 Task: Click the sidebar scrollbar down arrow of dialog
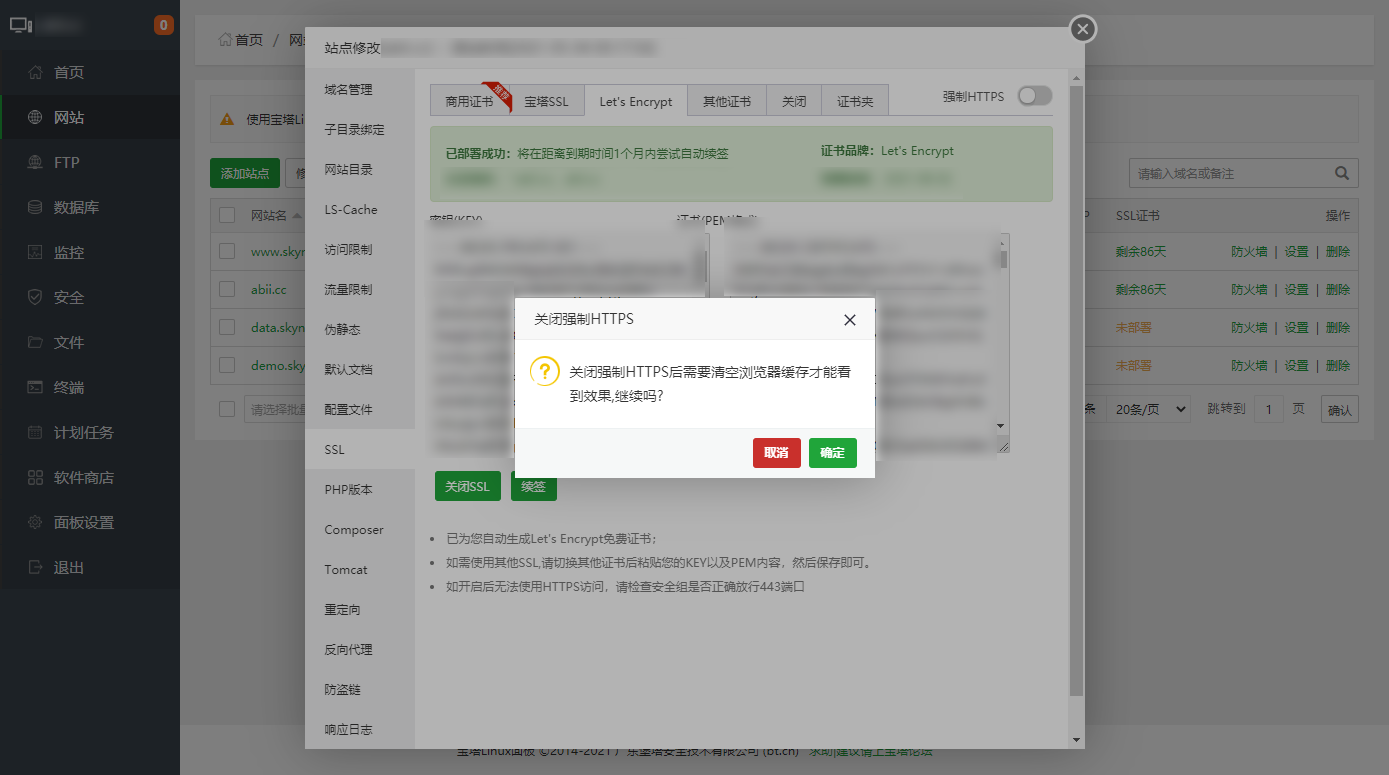[x=1076, y=740]
